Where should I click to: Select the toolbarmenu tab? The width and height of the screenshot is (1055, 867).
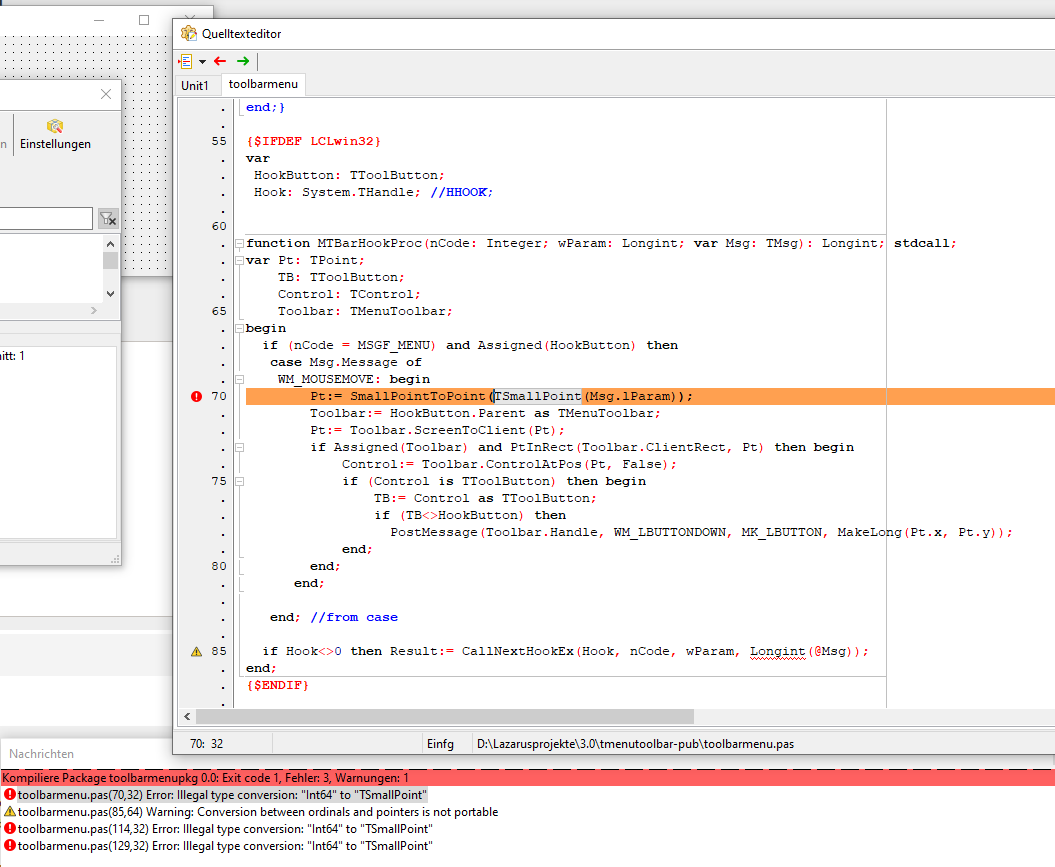(263, 84)
